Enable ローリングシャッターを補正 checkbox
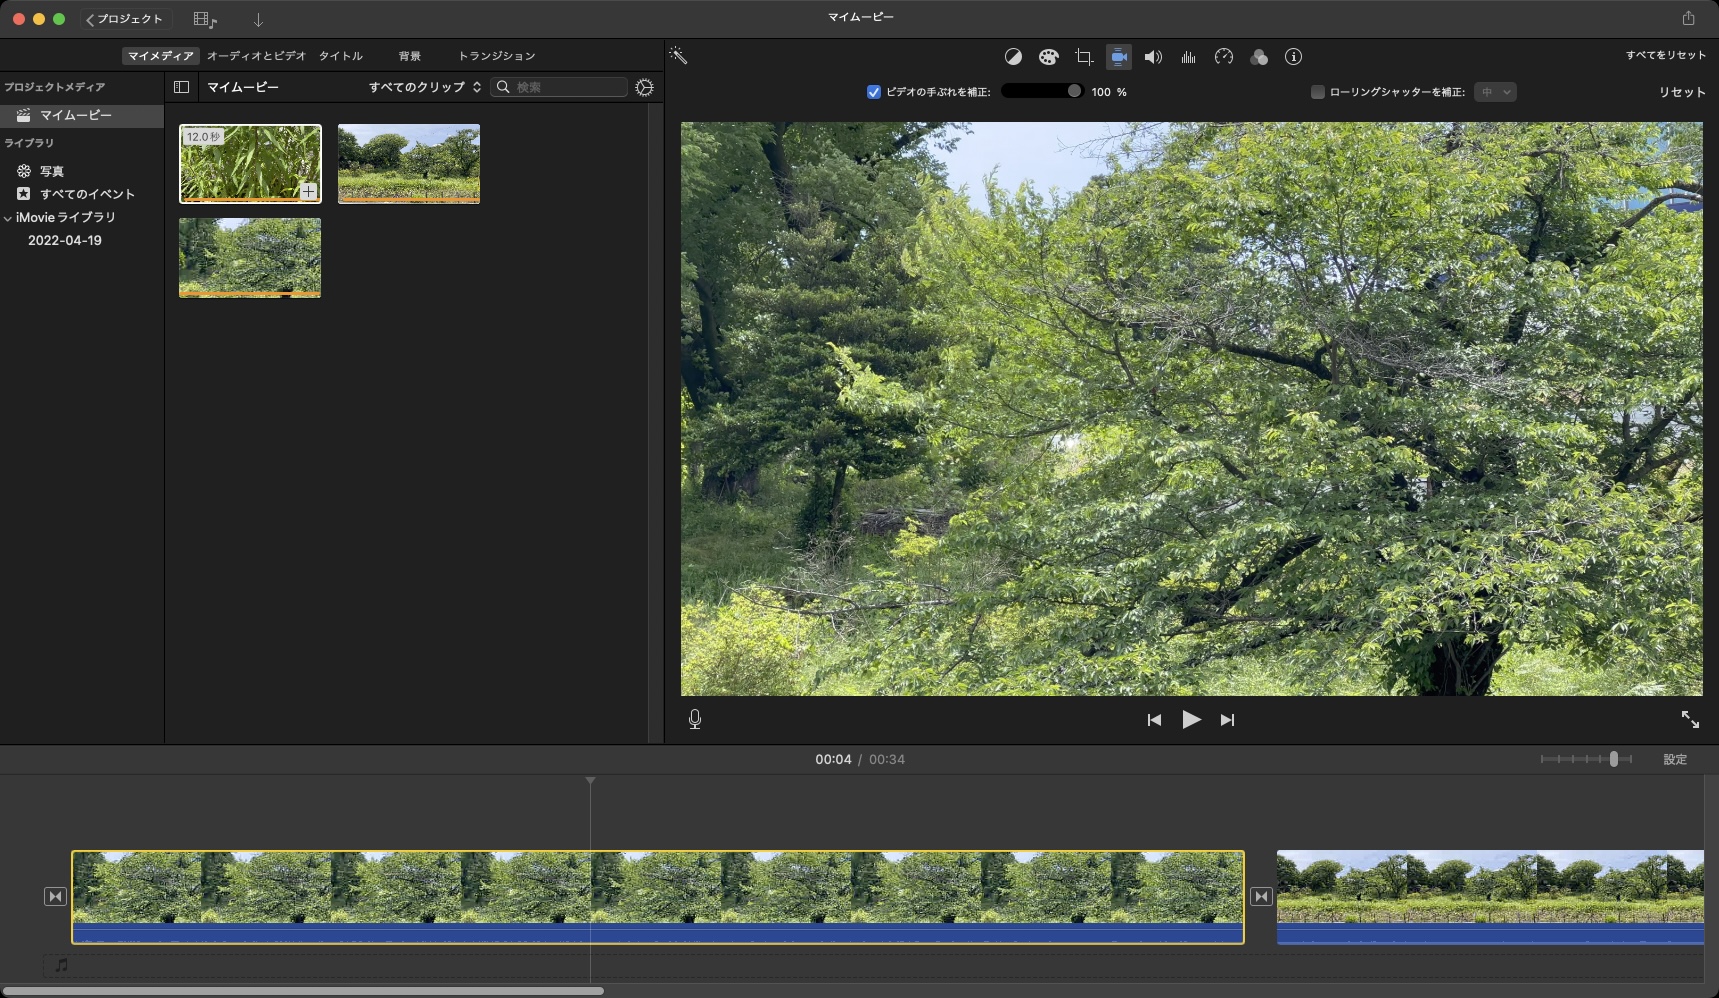The height and width of the screenshot is (998, 1719). pyautogui.click(x=1319, y=91)
